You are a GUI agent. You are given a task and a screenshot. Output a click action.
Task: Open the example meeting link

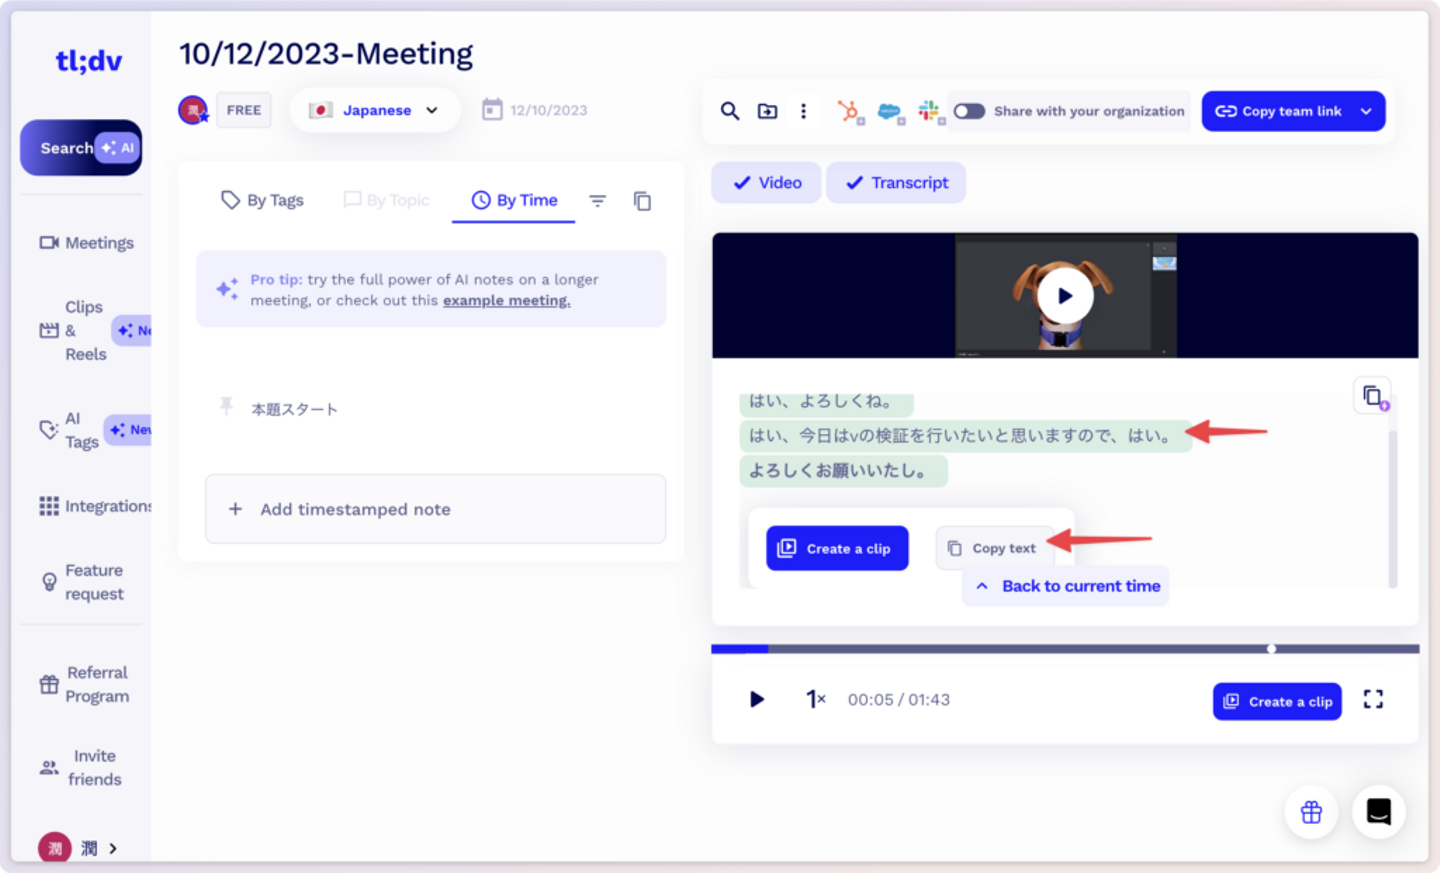pos(507,300)
